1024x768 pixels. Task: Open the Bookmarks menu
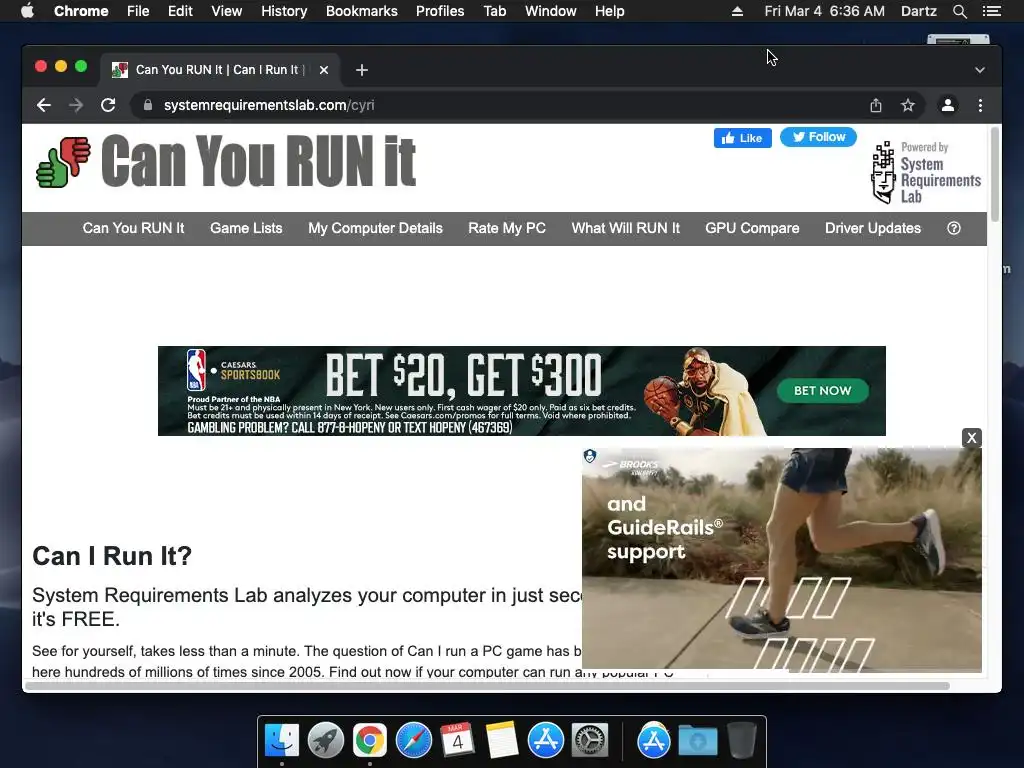pyautogui.click(x=362, y=11)
